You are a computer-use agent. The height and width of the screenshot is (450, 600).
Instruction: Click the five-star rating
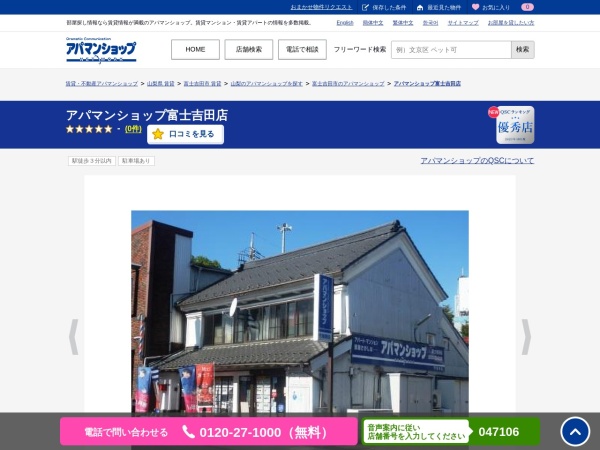pos(89,129)
